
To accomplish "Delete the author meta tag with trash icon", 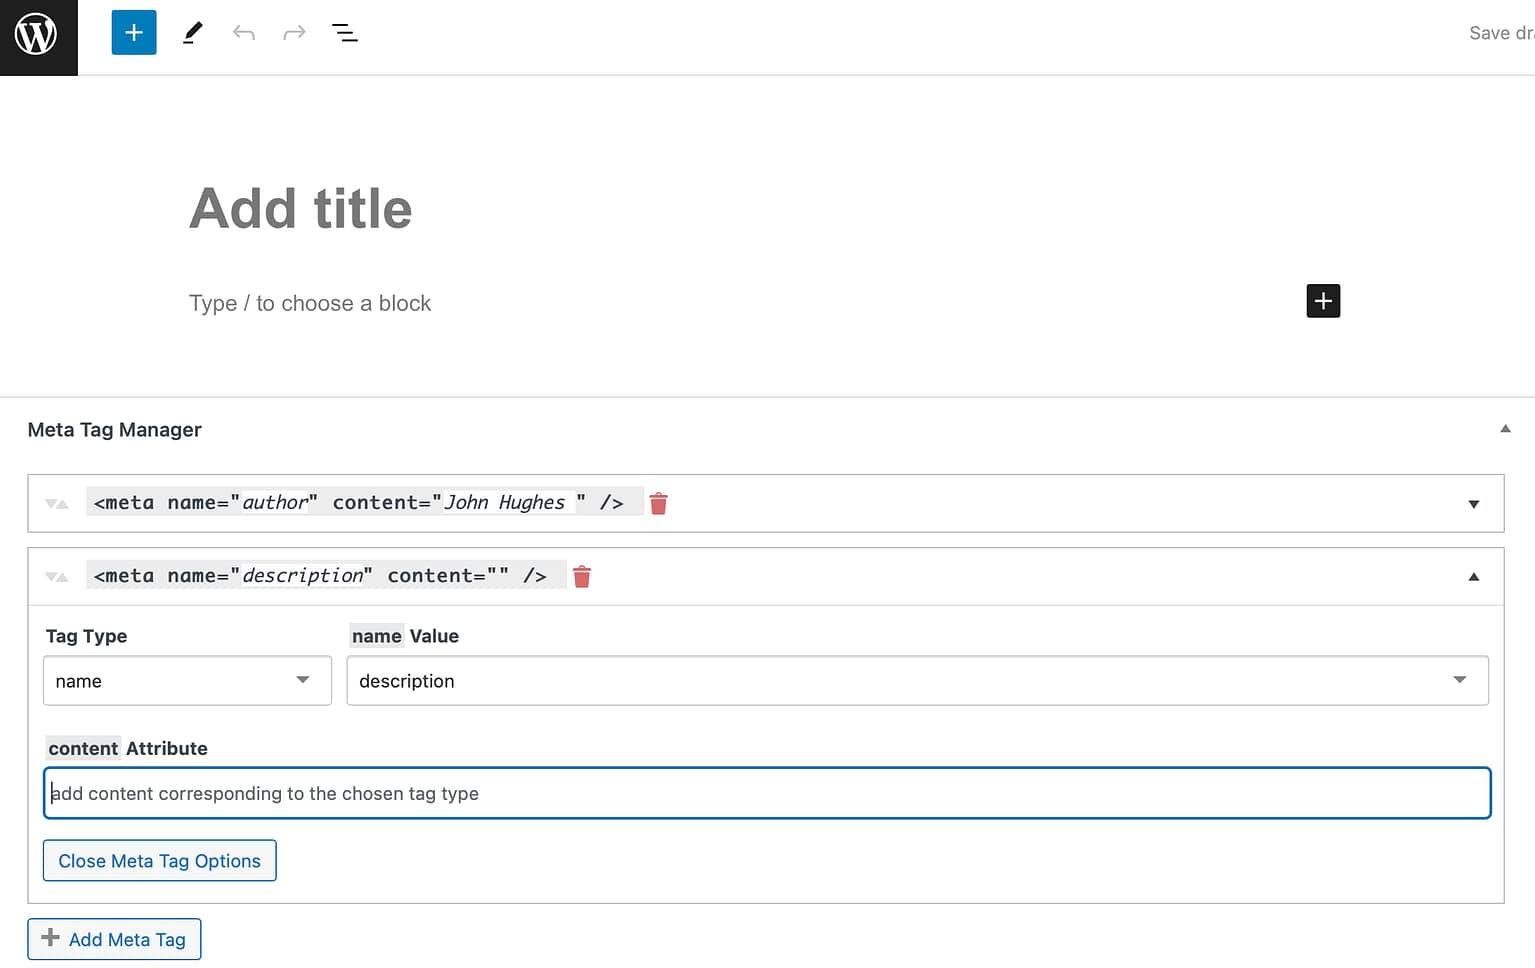I will pos(658,503).
